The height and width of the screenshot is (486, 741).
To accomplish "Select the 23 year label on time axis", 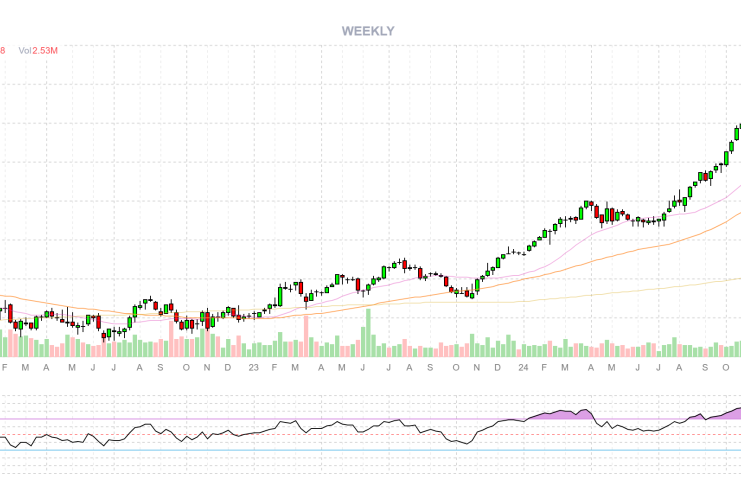I will pyautogui.click(x=254, y=367).
